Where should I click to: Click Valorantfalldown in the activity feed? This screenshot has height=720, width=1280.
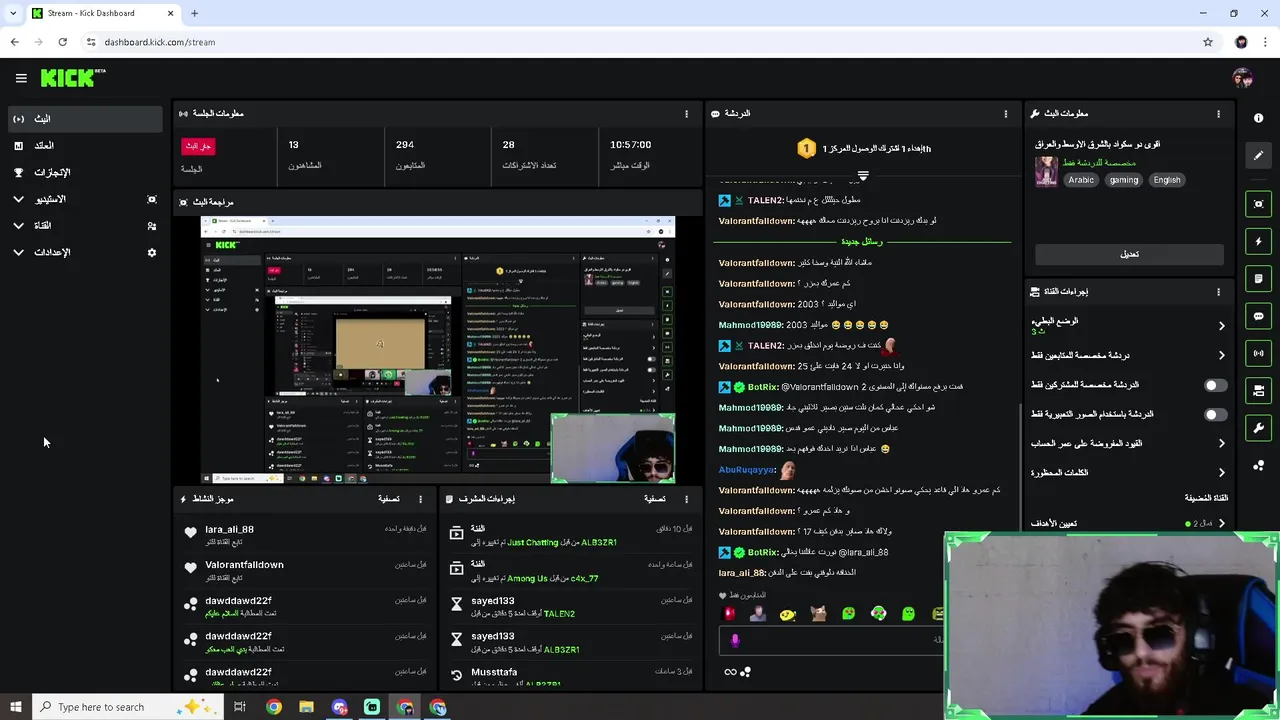[244, 565]
